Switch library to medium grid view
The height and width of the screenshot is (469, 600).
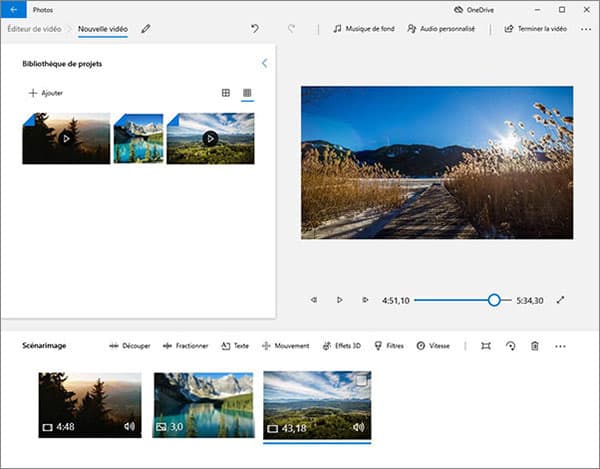pyautogui.click(x=225, y=93)
